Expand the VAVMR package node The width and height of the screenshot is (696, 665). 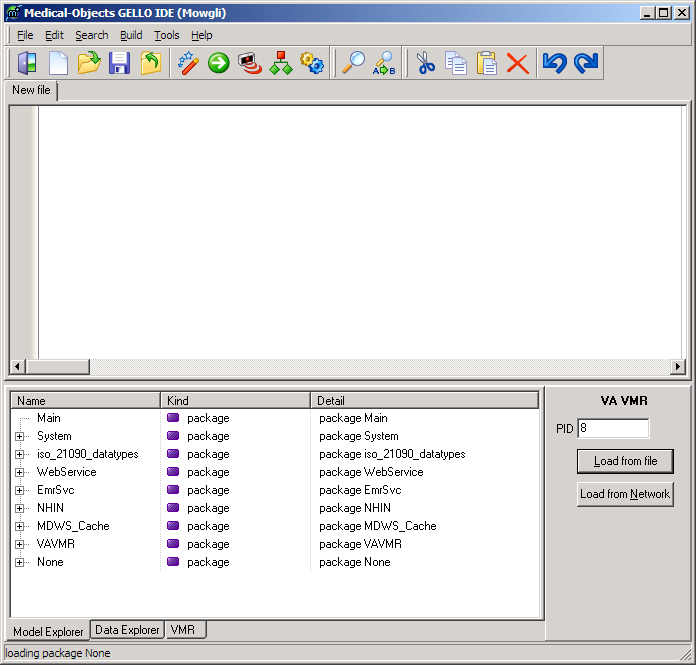pyautogui.click(x=20, y=544)
